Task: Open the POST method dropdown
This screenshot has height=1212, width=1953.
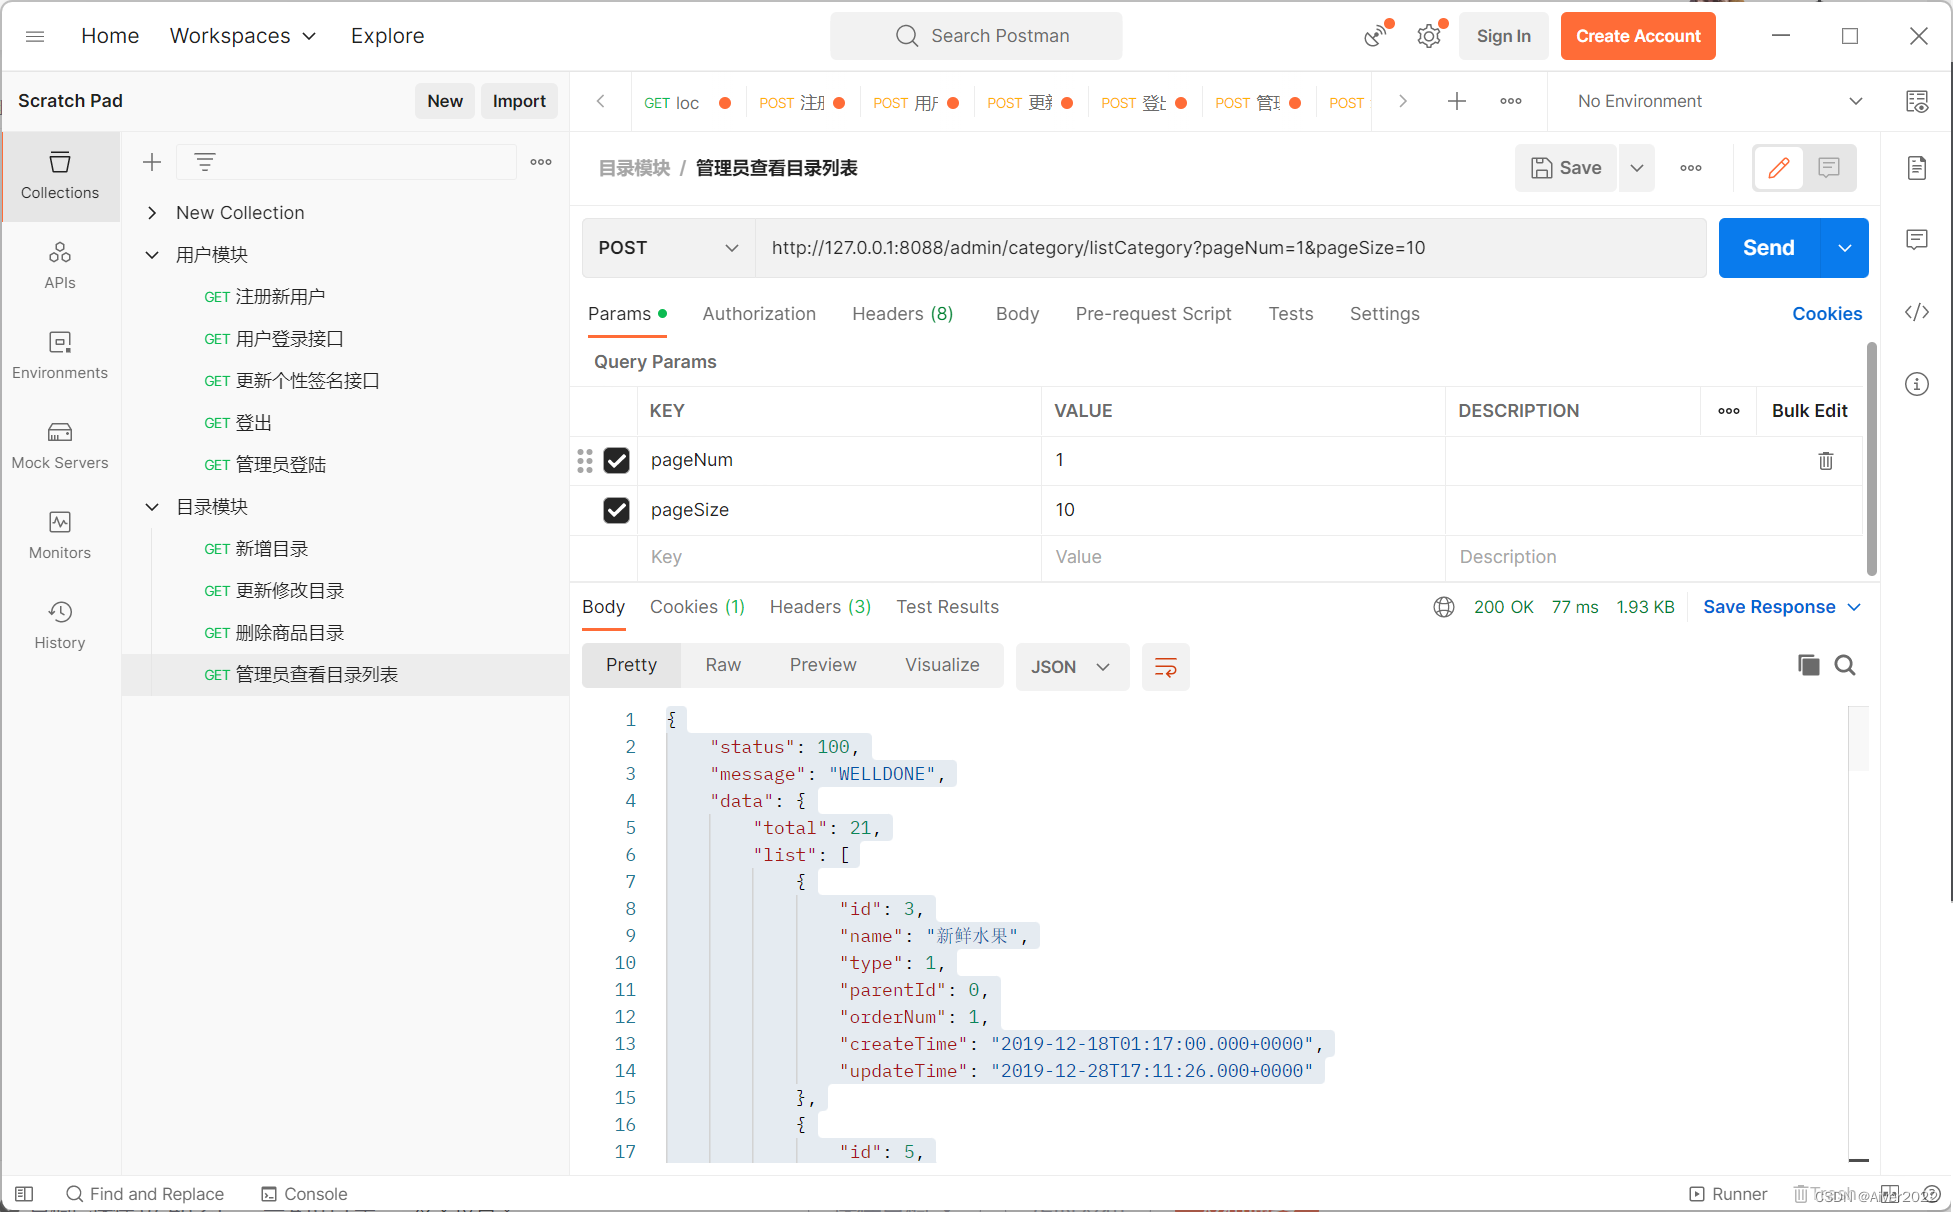Action: [x=668, y=248]
